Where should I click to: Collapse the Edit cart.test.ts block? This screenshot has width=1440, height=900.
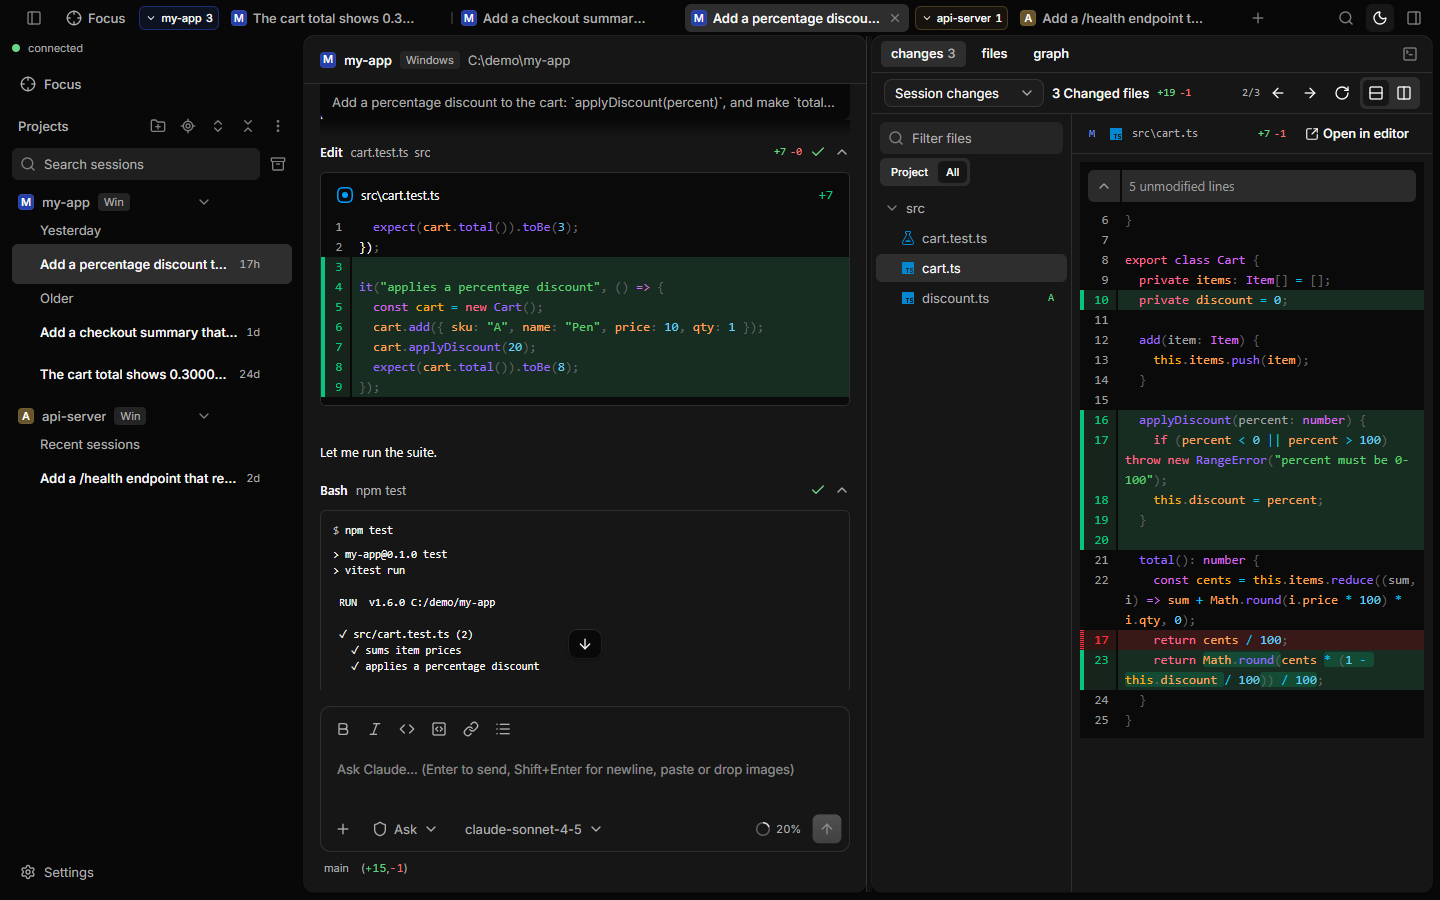click(x=842, y=152)
